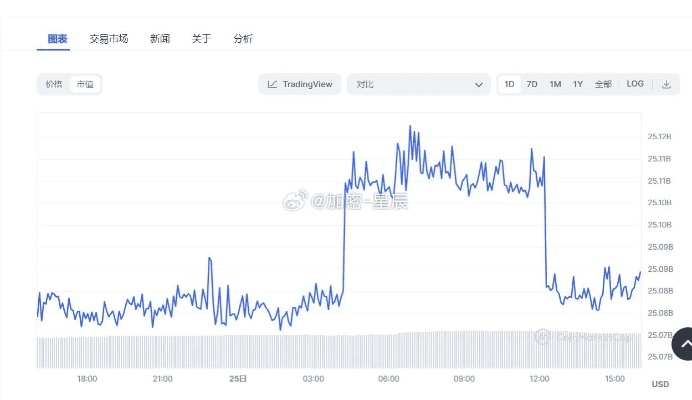Click the scroll-to-top arrow button

(x=685, y=344)
